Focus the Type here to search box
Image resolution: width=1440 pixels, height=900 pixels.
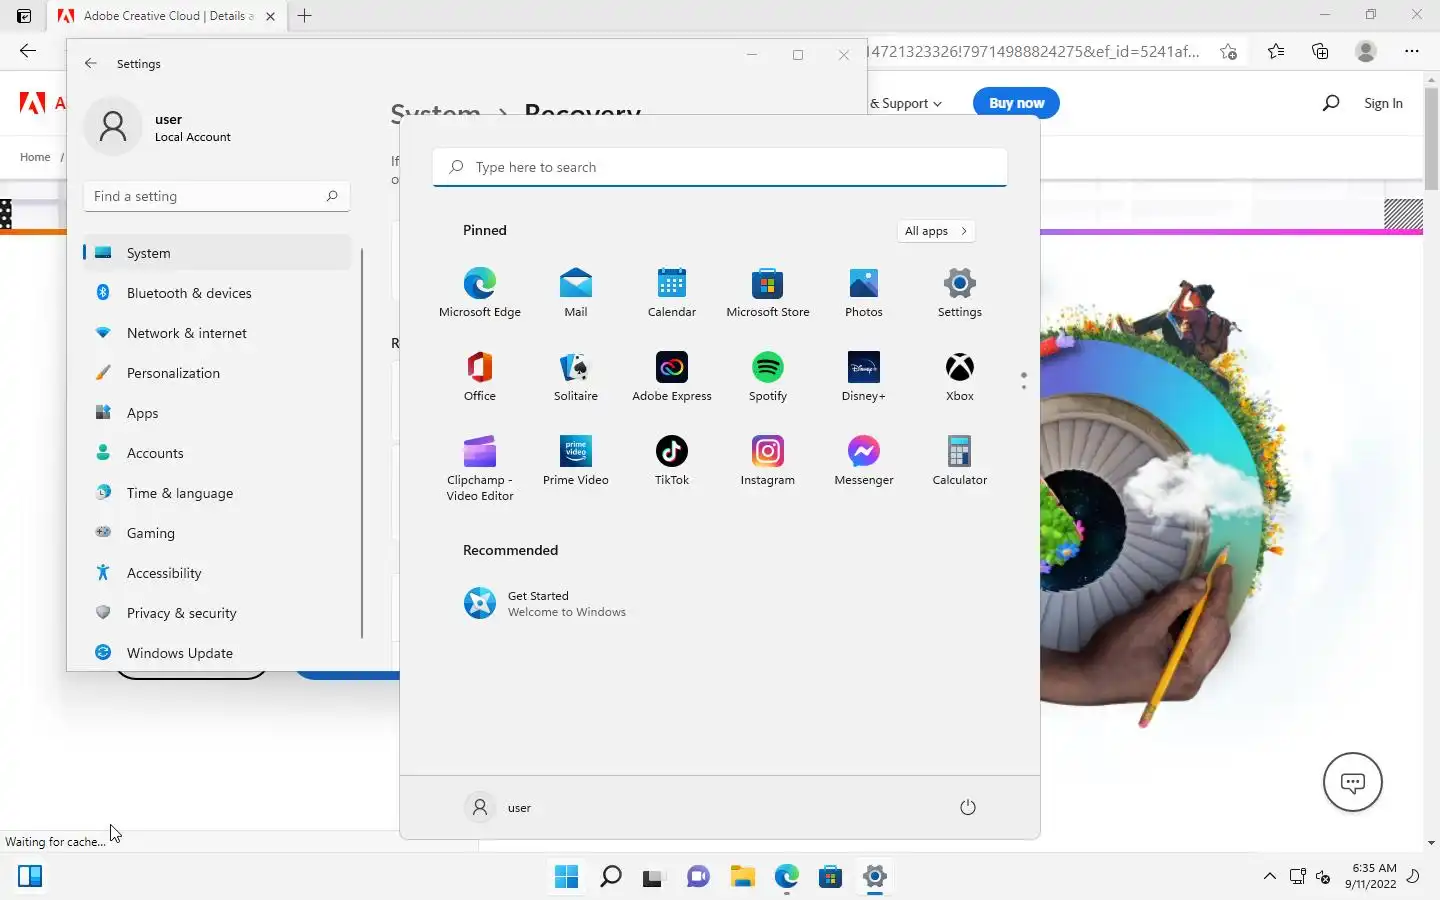click(x=720, y=167)
